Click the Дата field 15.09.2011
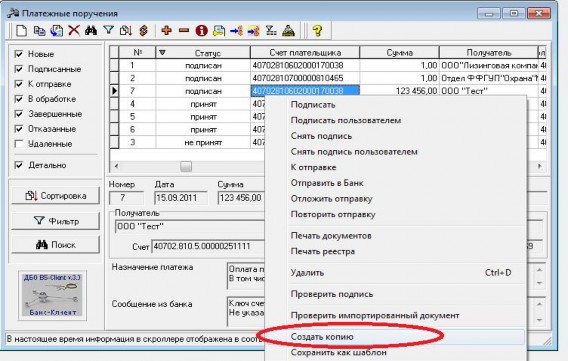The height and width of the screenshot is (361, 568). point(181,198)
